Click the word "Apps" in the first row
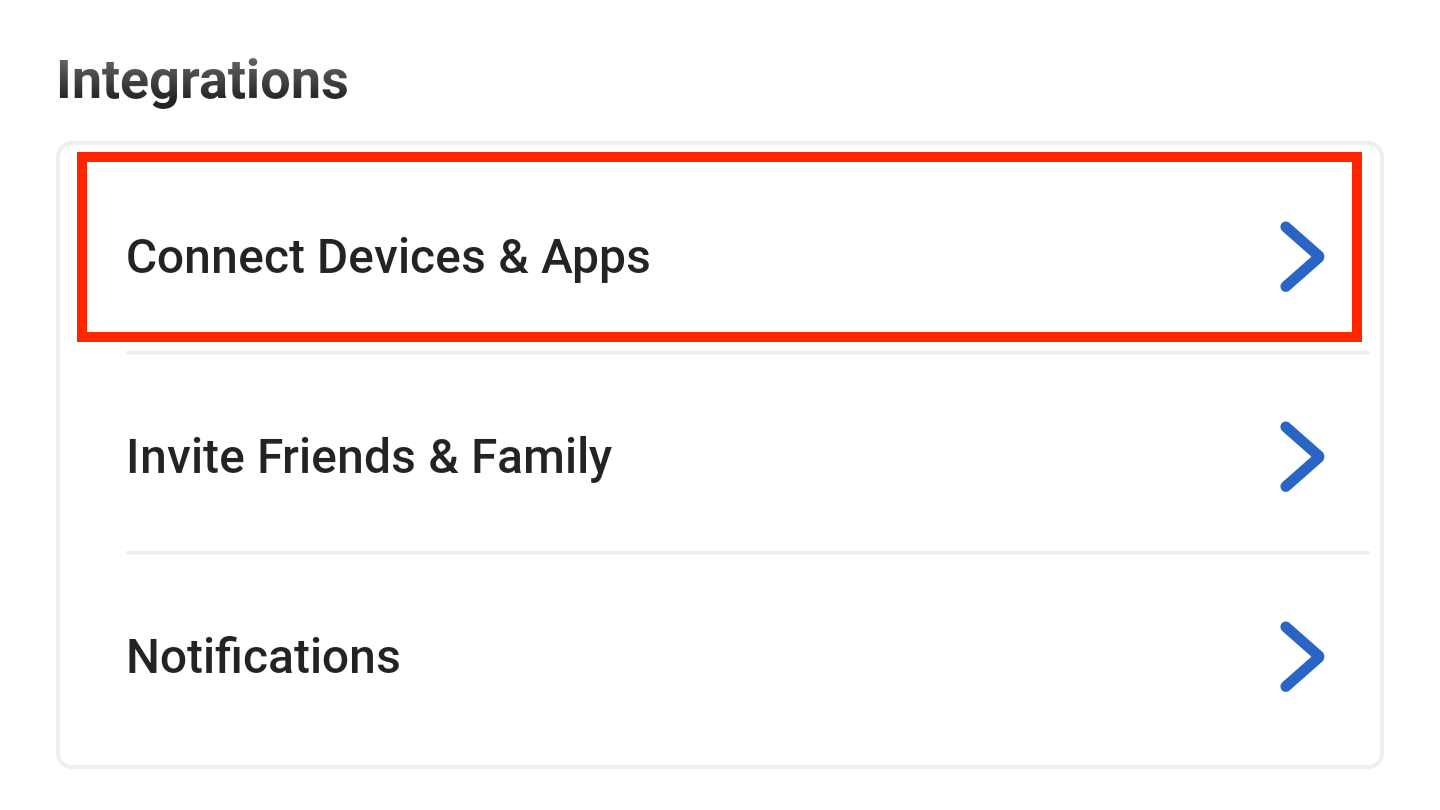Image resolution: width=1440 pixels, height=810 pixels. [x=596, y=258]
